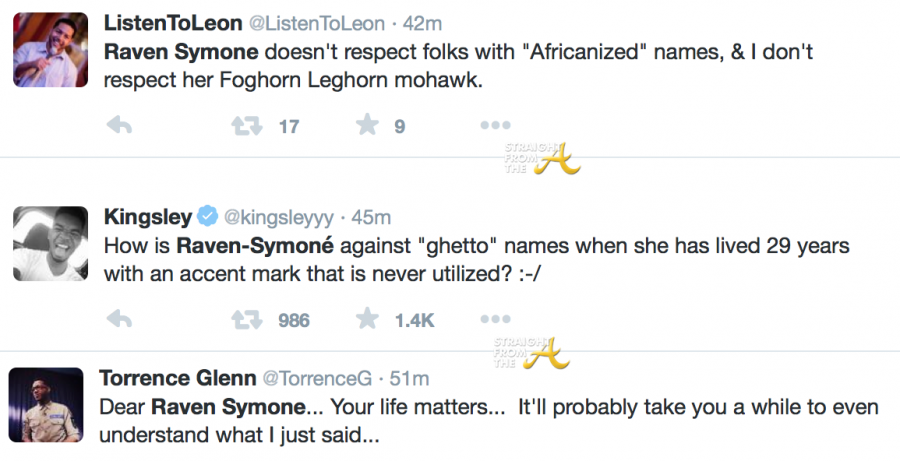Reply to ListenToLeon's tweet
900x461 pixels.
pyautogui.click(x=119, y=127)
